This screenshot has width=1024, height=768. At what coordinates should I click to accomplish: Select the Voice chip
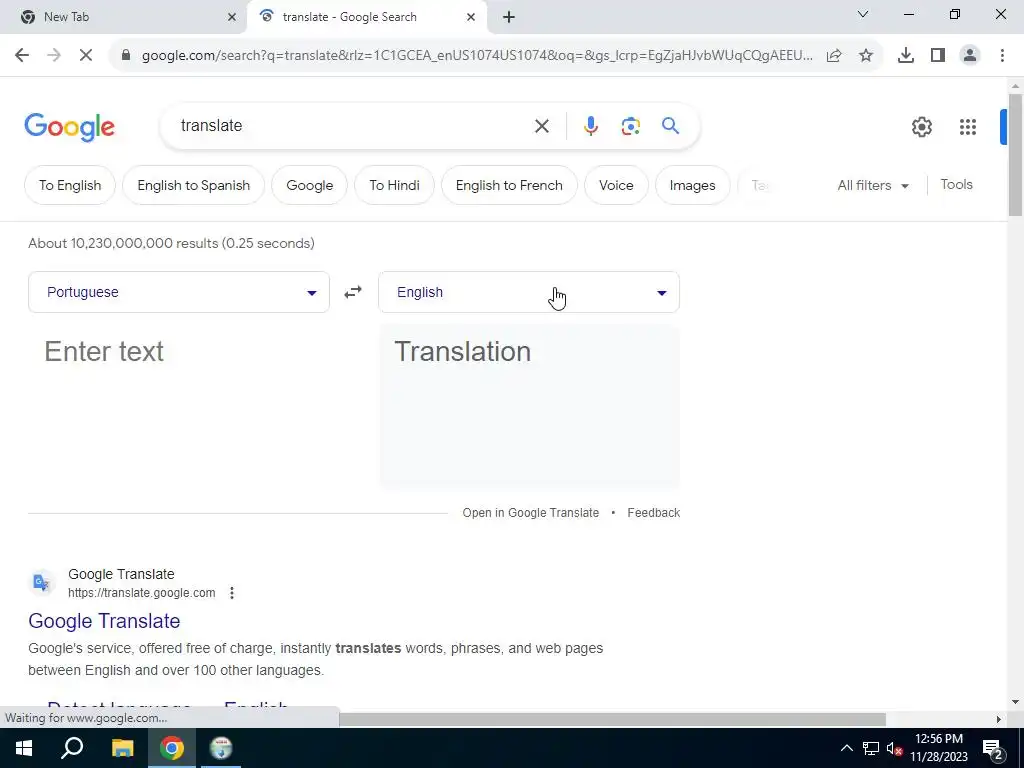click(x=616, y=185)
